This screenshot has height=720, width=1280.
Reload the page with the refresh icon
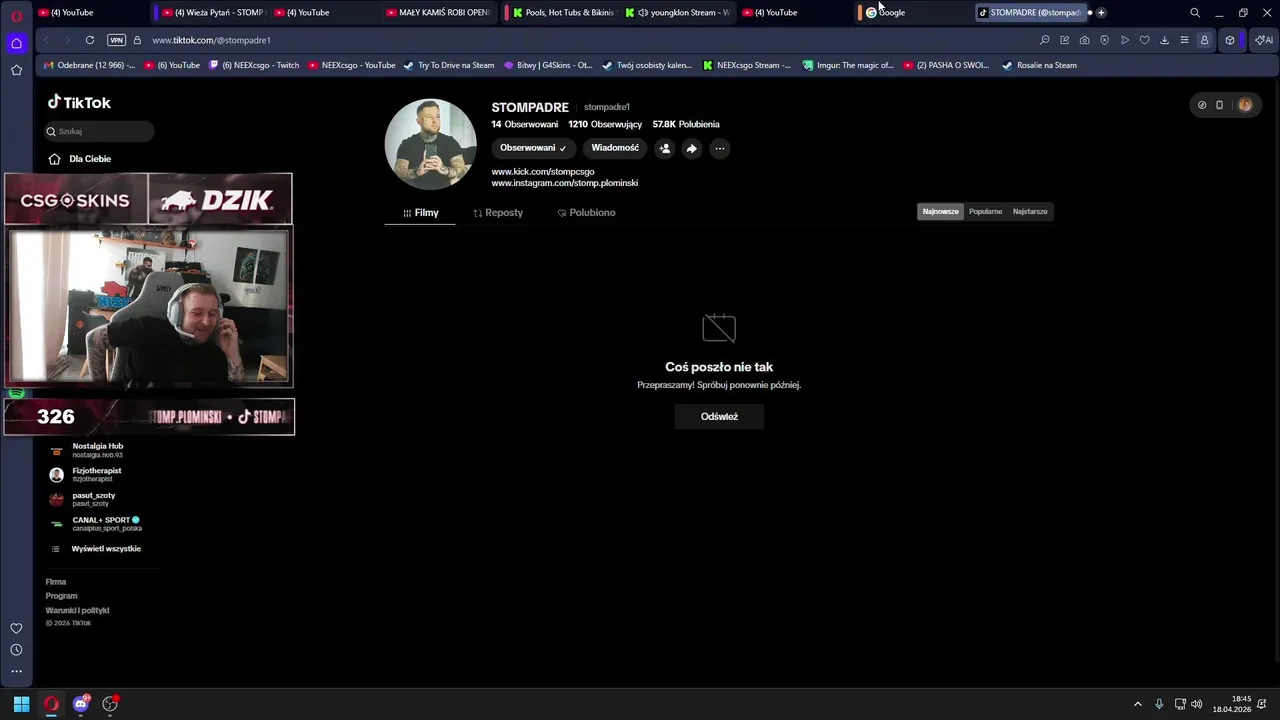click(90, 40)
